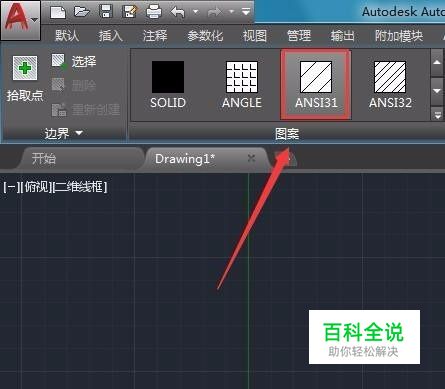This screenshot has width=445, height=389.
Task: Click the 俯视 view controls label
Action: click(36, 187)
